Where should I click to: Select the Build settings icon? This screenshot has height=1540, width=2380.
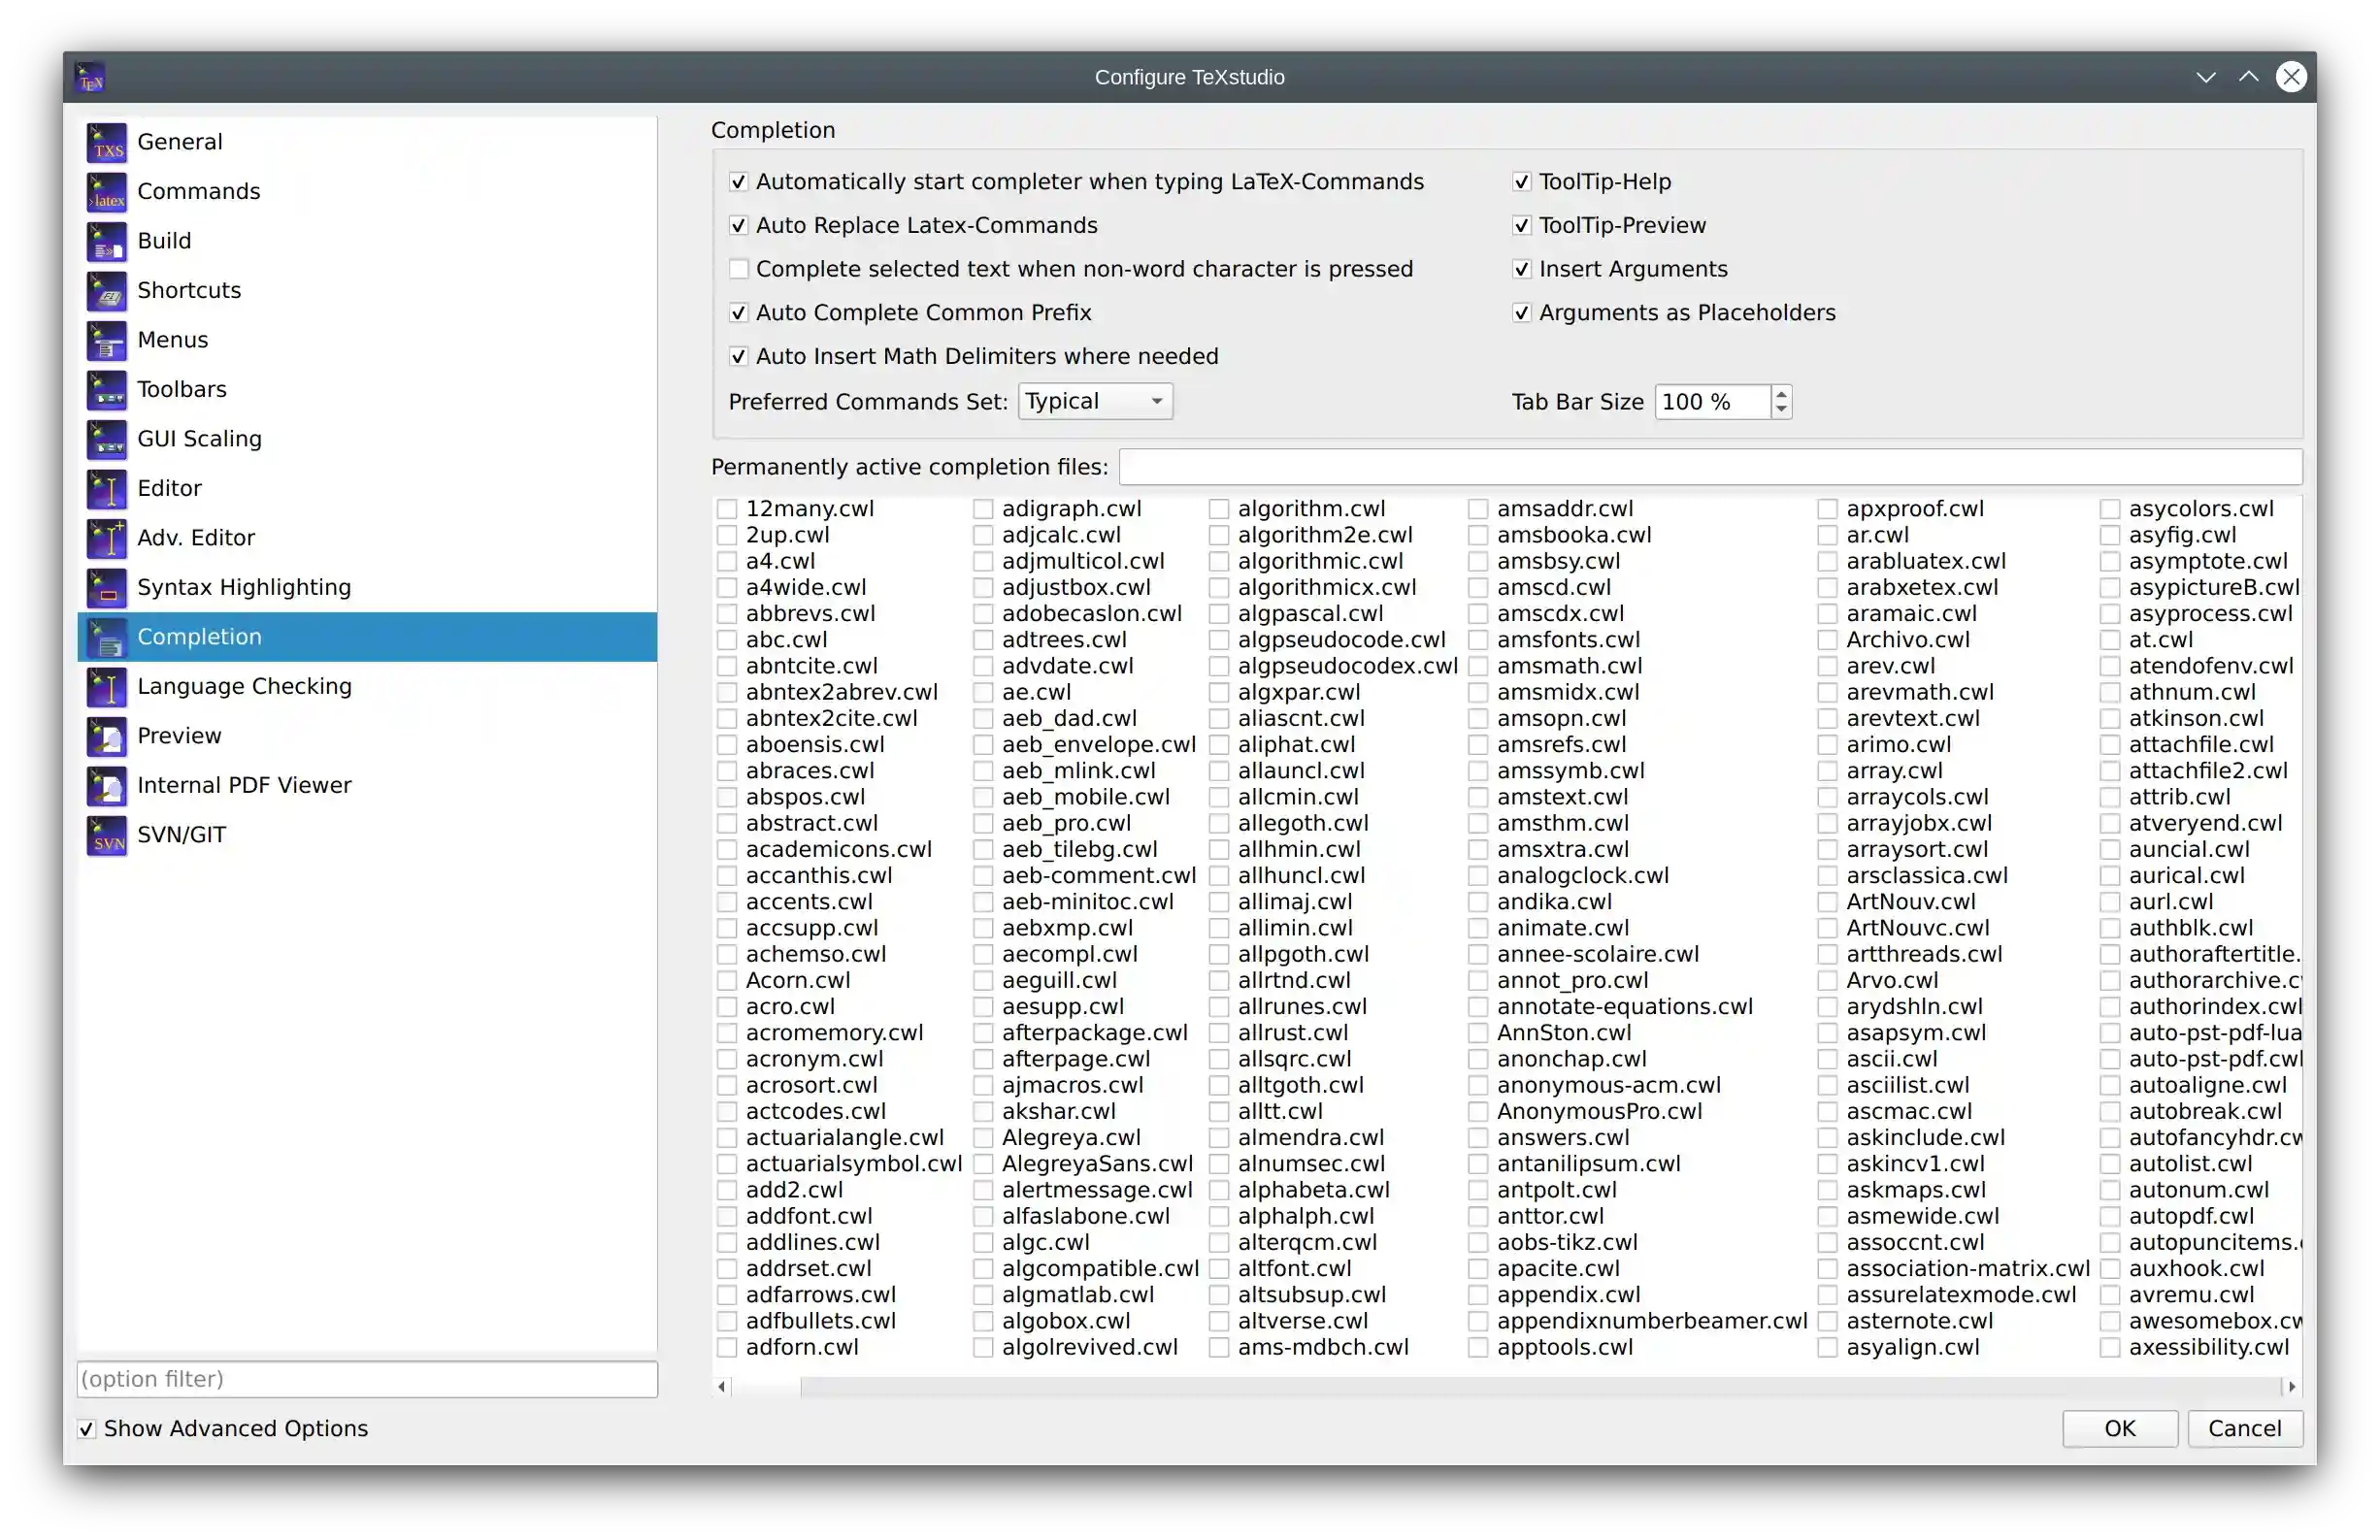click(x=106, y=240)
